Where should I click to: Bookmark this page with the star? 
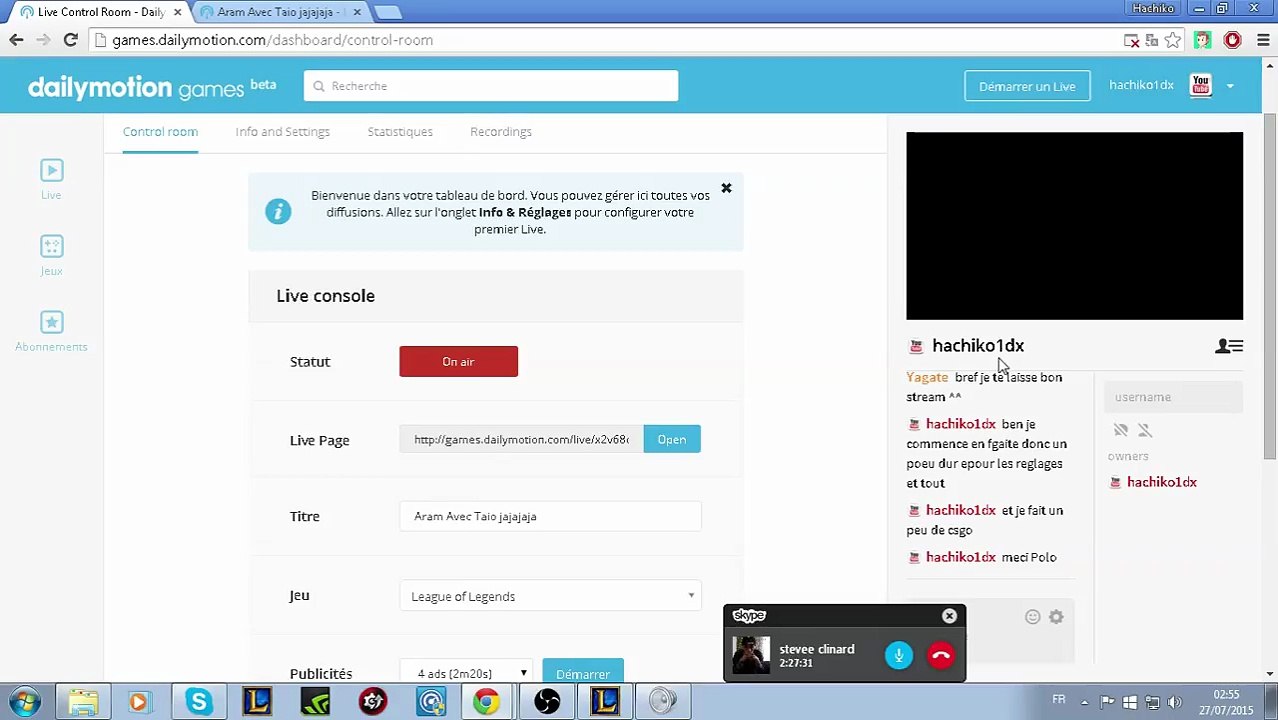1173,40
